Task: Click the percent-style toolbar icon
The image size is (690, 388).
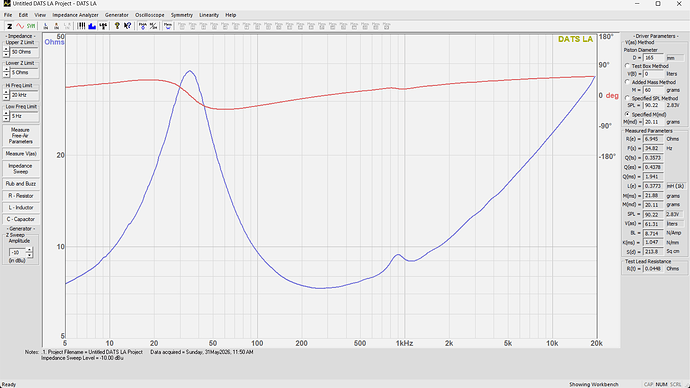Action: pos(153,26)
